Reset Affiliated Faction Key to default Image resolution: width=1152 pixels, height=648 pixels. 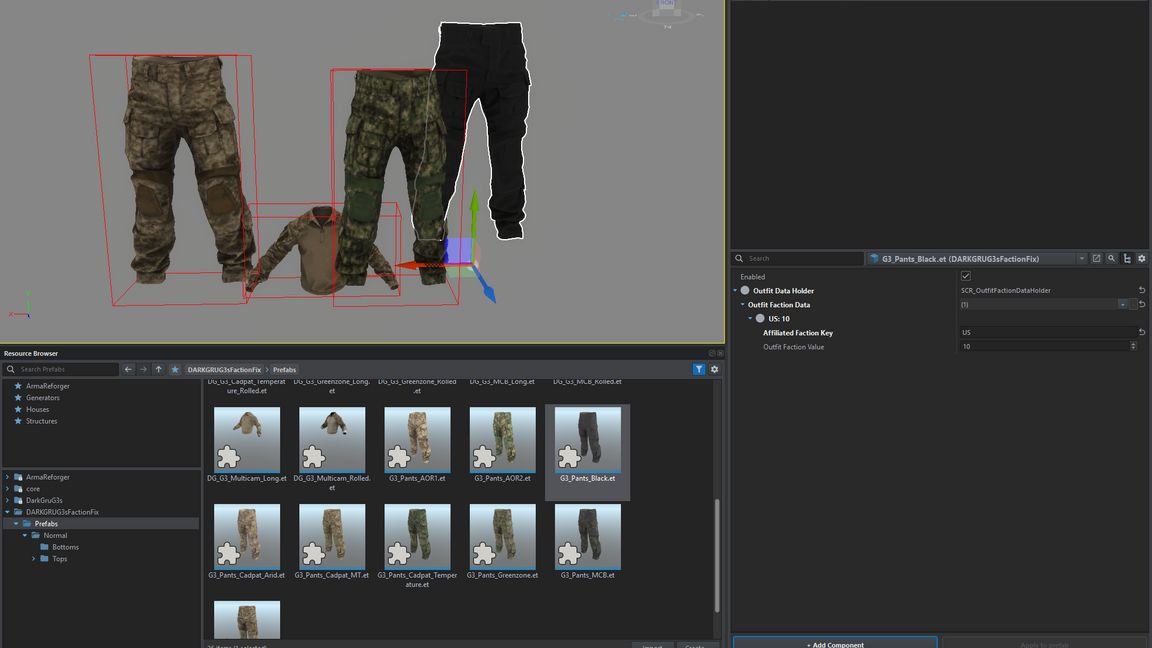click(1142, 332)
